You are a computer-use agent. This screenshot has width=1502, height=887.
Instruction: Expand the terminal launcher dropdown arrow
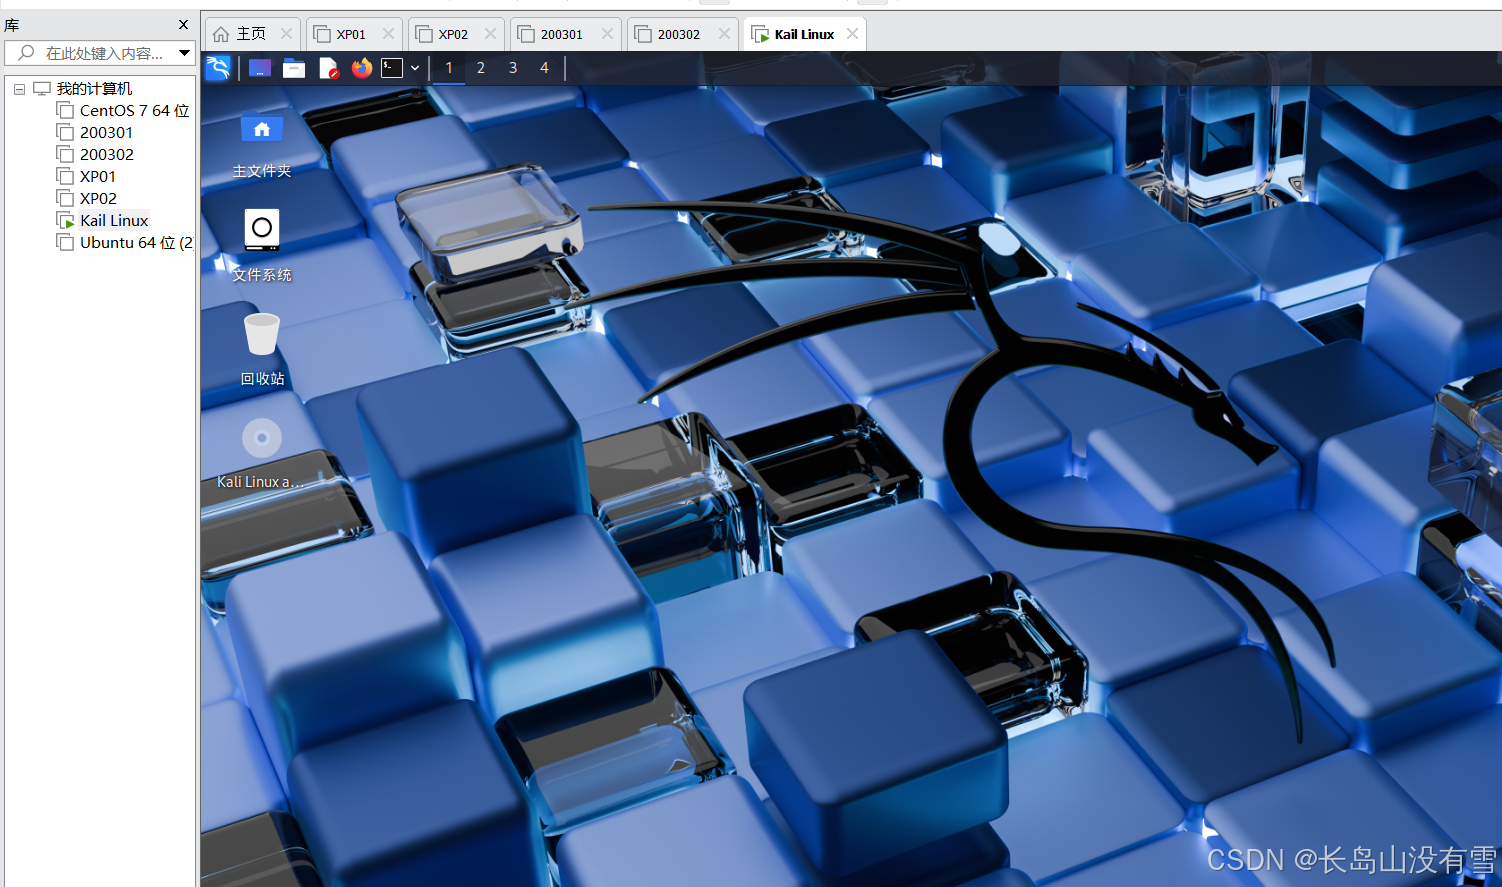tap(415, 68)
